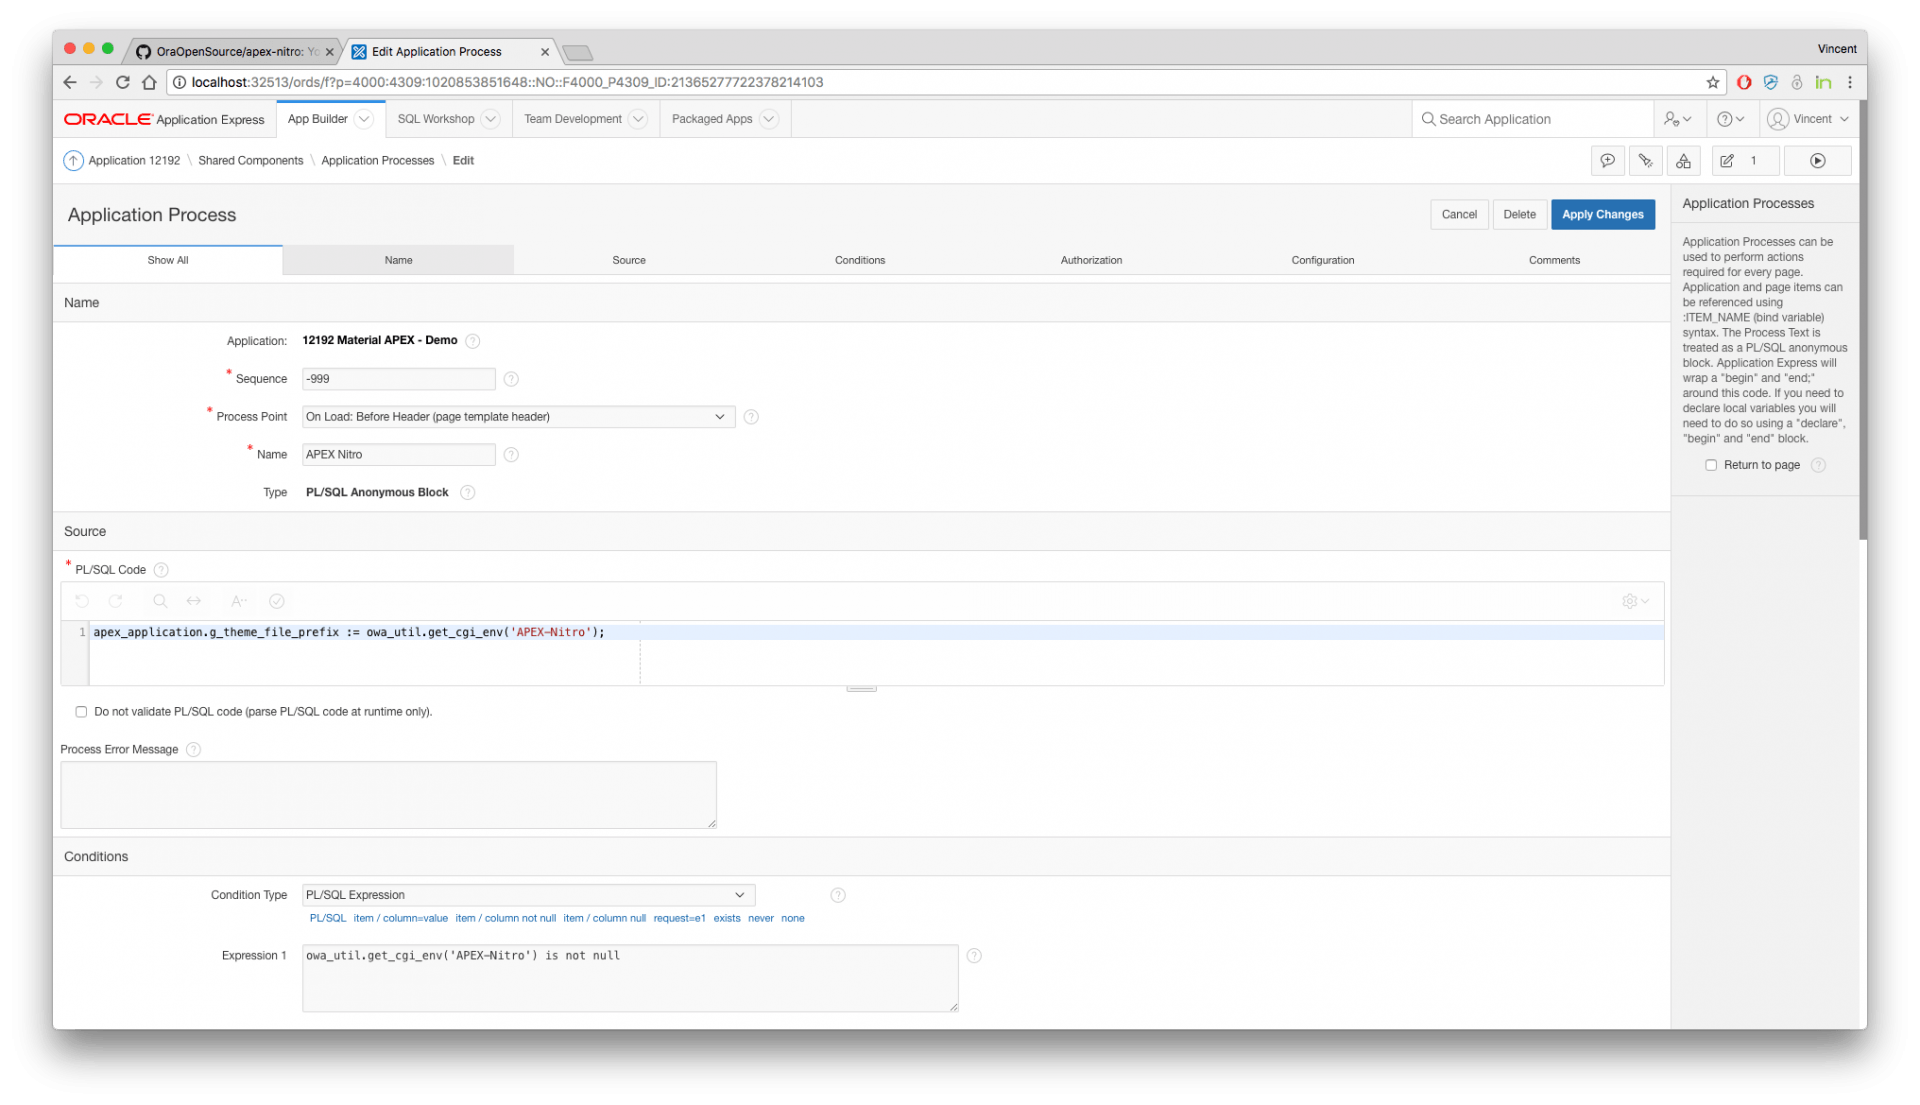Click the 'item / column not null' link
Image resolution: width=1920 pixels, height=1105 pixels.
505,918
